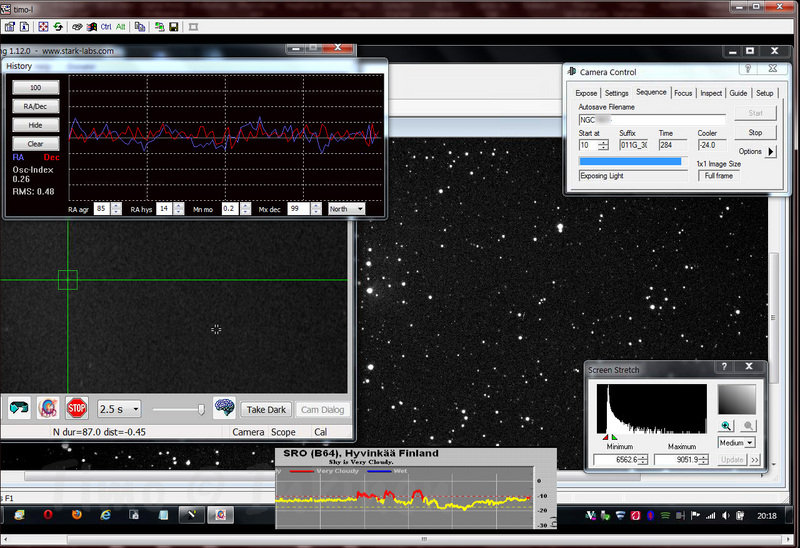
Task: Expand the Medium stretch dropdown
Action: click(736, 442)
